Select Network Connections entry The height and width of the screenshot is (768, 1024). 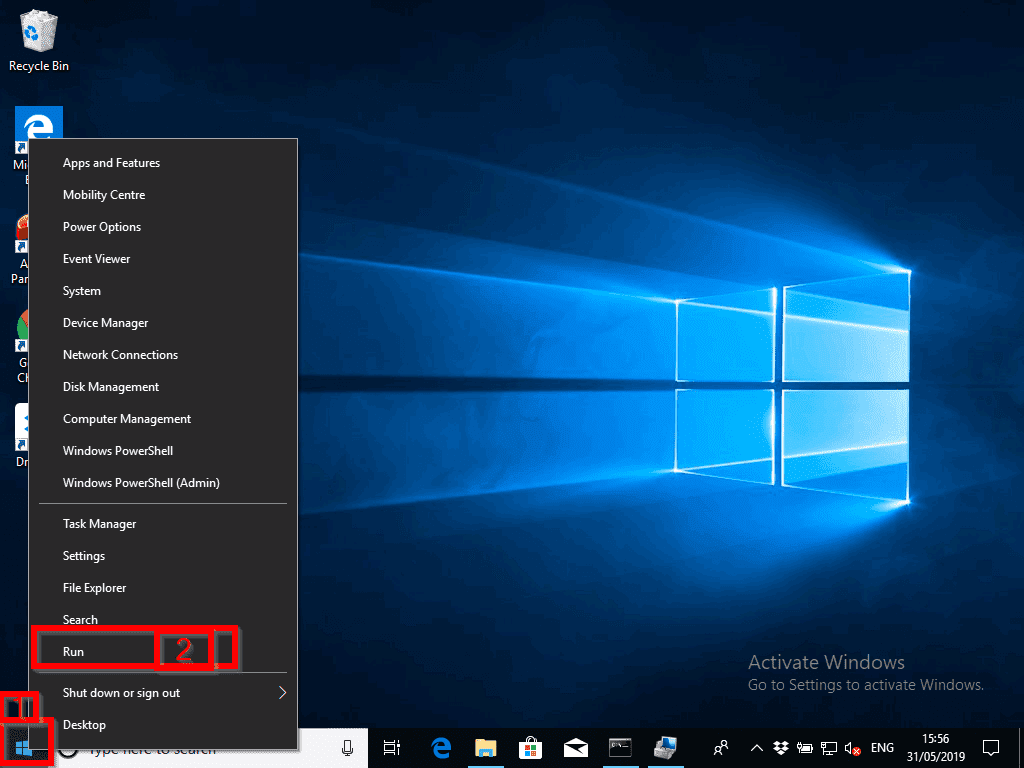click(x=163, y=355)
